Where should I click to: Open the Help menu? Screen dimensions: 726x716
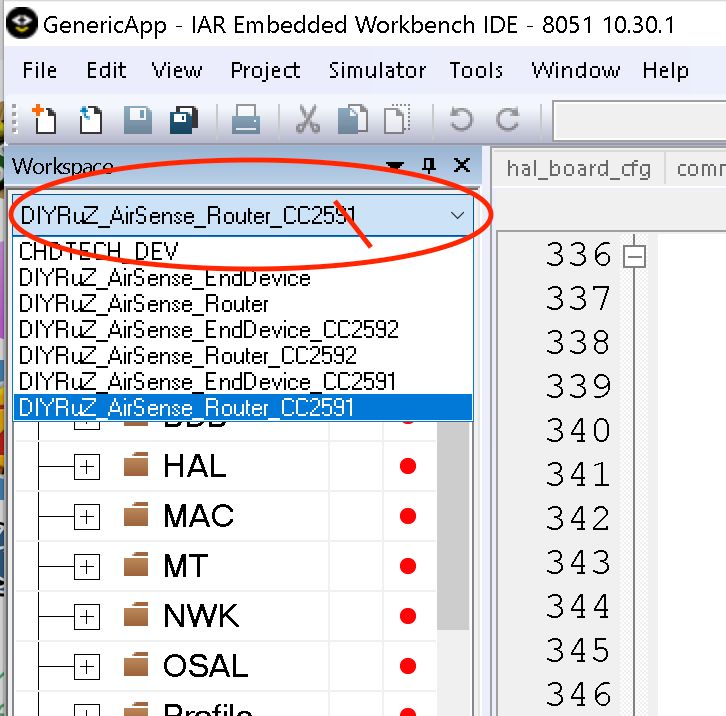(x=665, y=71)
